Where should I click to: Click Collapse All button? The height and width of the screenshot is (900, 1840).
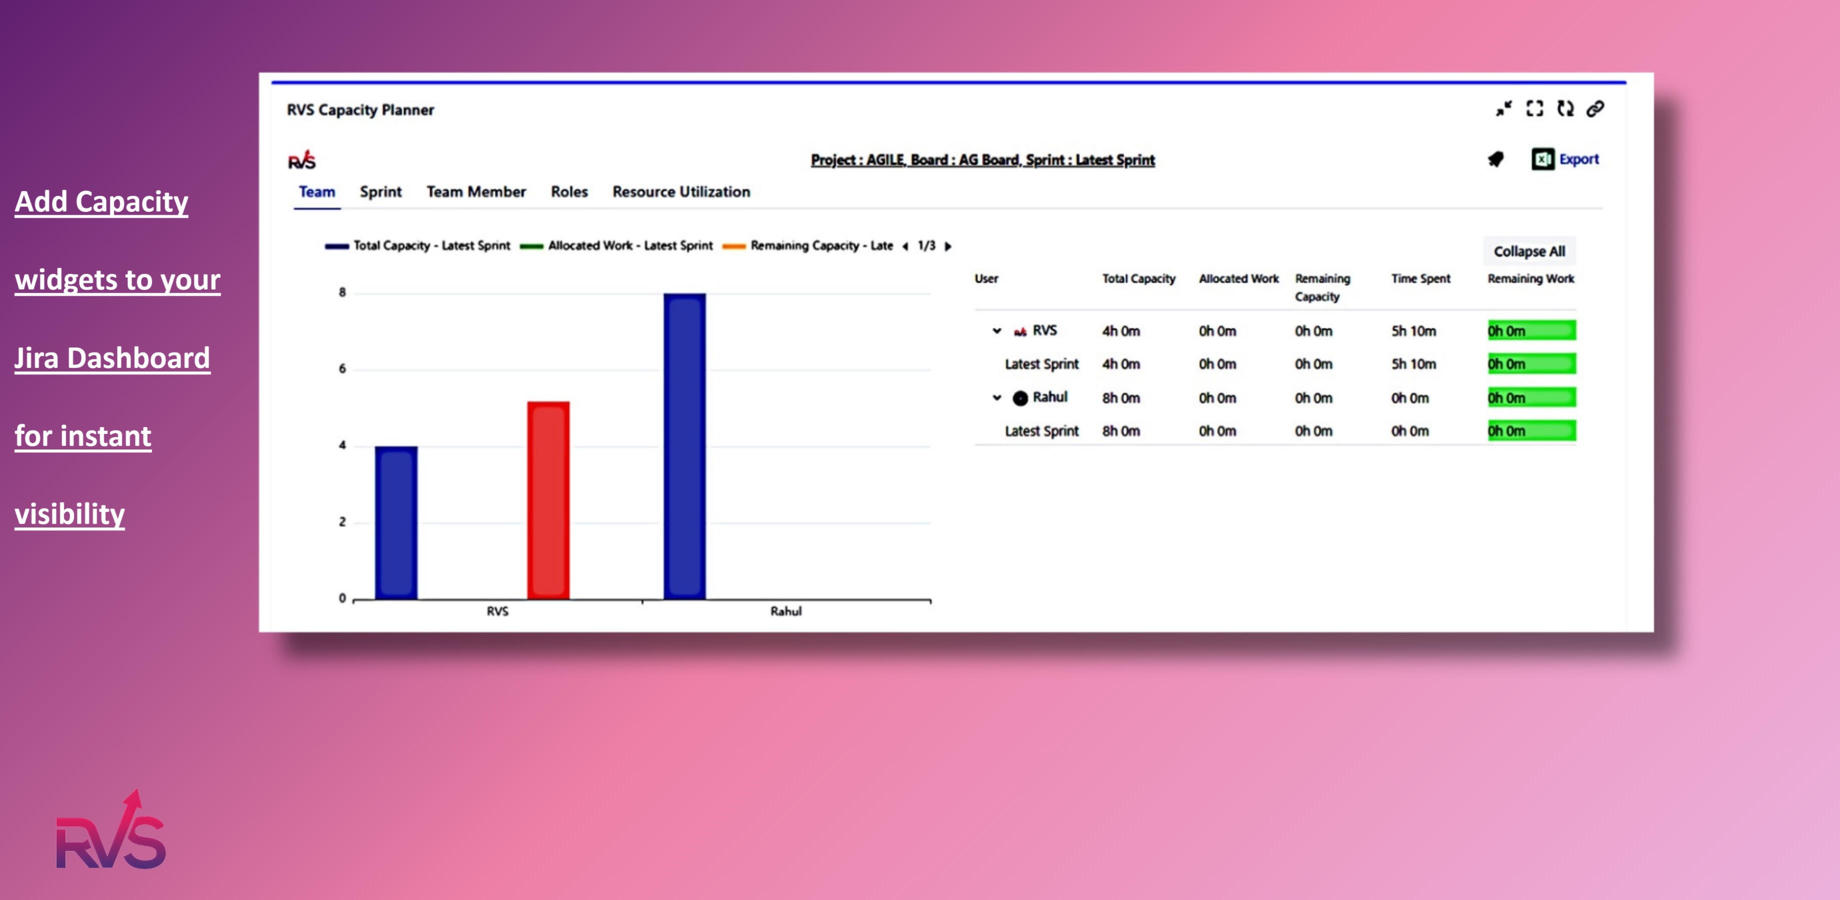coord(1529,251)
